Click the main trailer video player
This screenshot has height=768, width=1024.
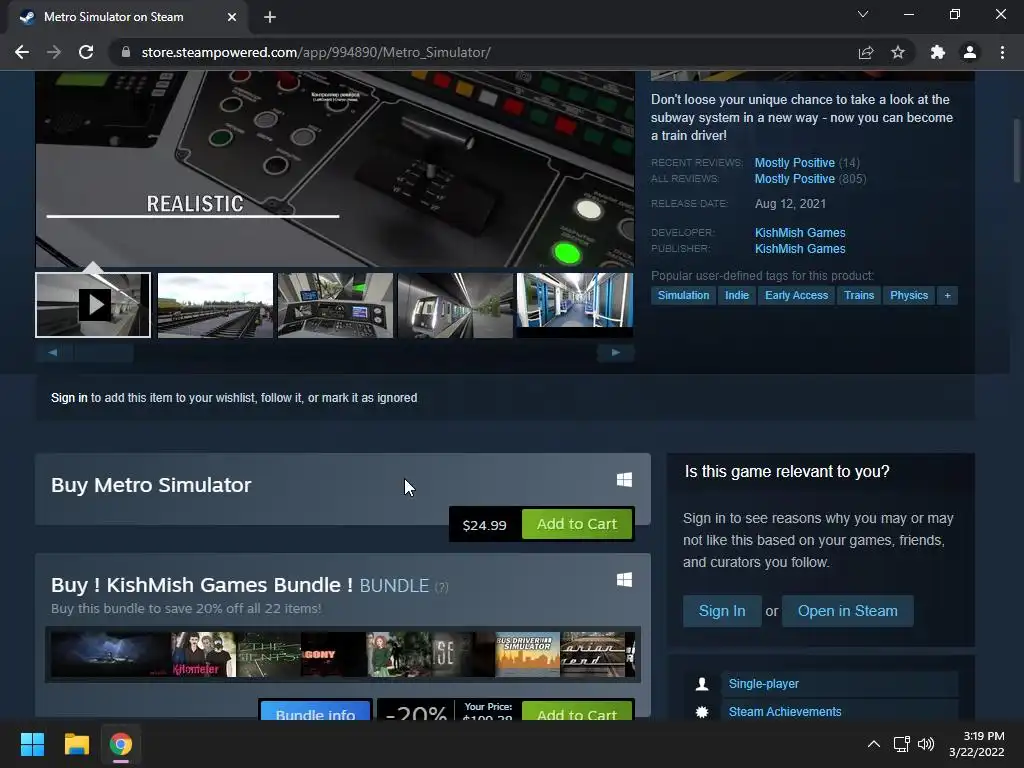click(x=335, y=168)
